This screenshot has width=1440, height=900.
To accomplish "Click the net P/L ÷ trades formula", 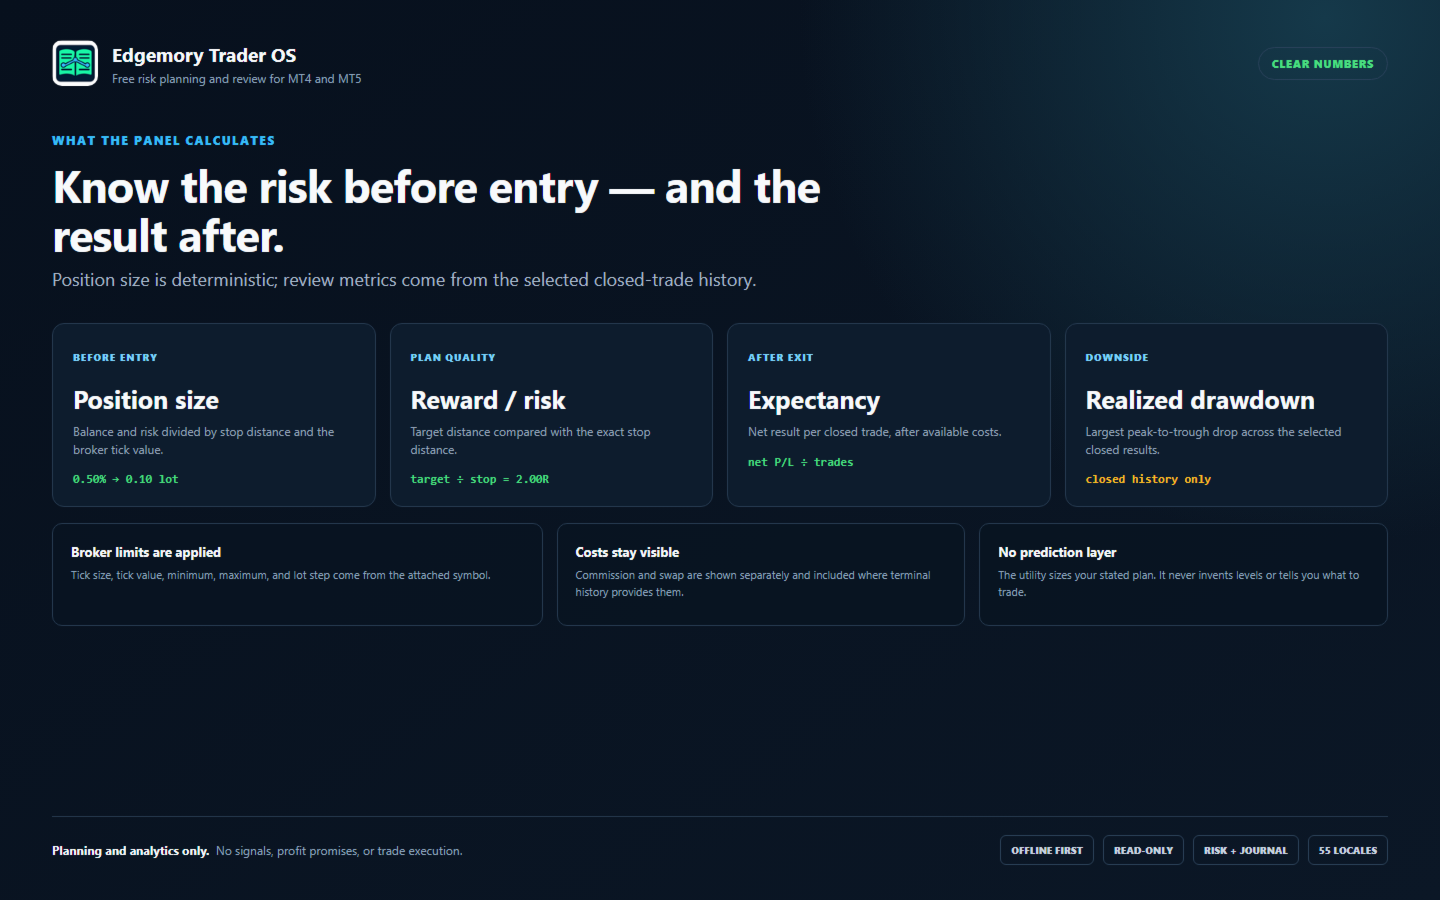I will click(800, 462).
